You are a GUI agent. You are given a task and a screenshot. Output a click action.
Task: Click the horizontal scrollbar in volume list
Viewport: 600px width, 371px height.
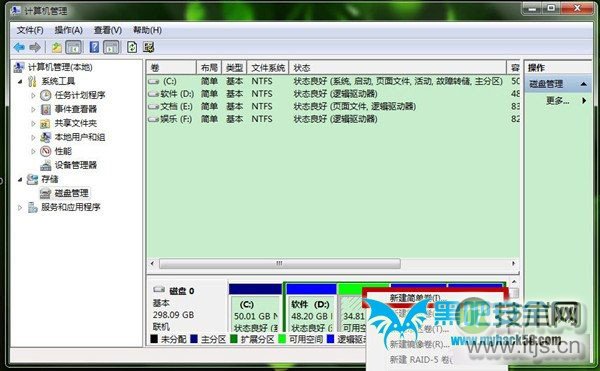click(280, 263)
